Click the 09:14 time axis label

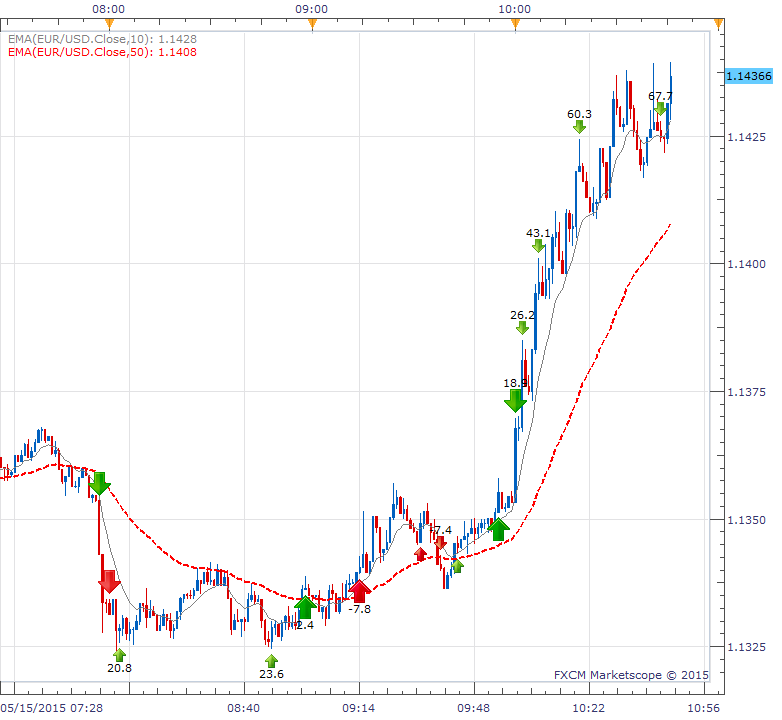359,708
